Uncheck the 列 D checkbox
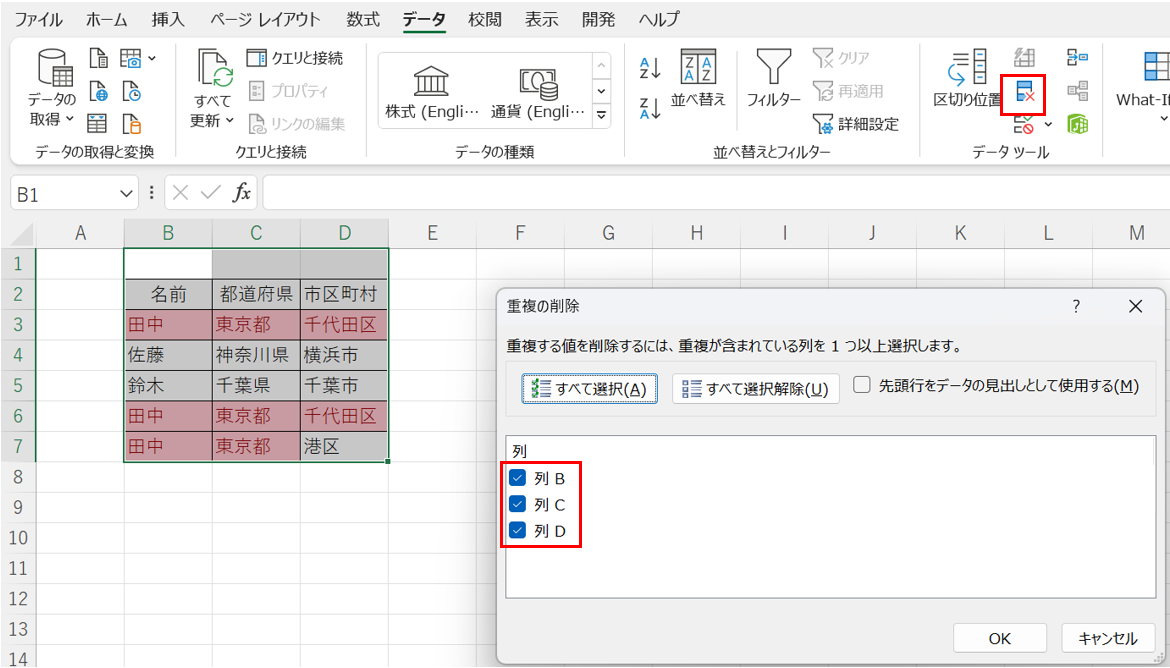1170x668 pixels. (x=518, y=530)
